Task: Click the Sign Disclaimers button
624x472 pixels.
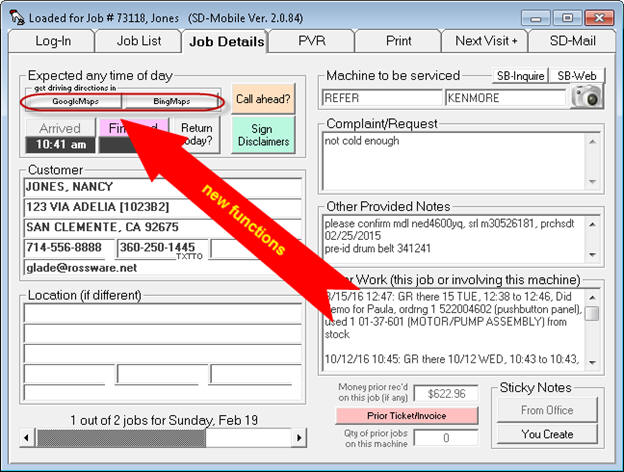Action: click(x=263, y=135)
